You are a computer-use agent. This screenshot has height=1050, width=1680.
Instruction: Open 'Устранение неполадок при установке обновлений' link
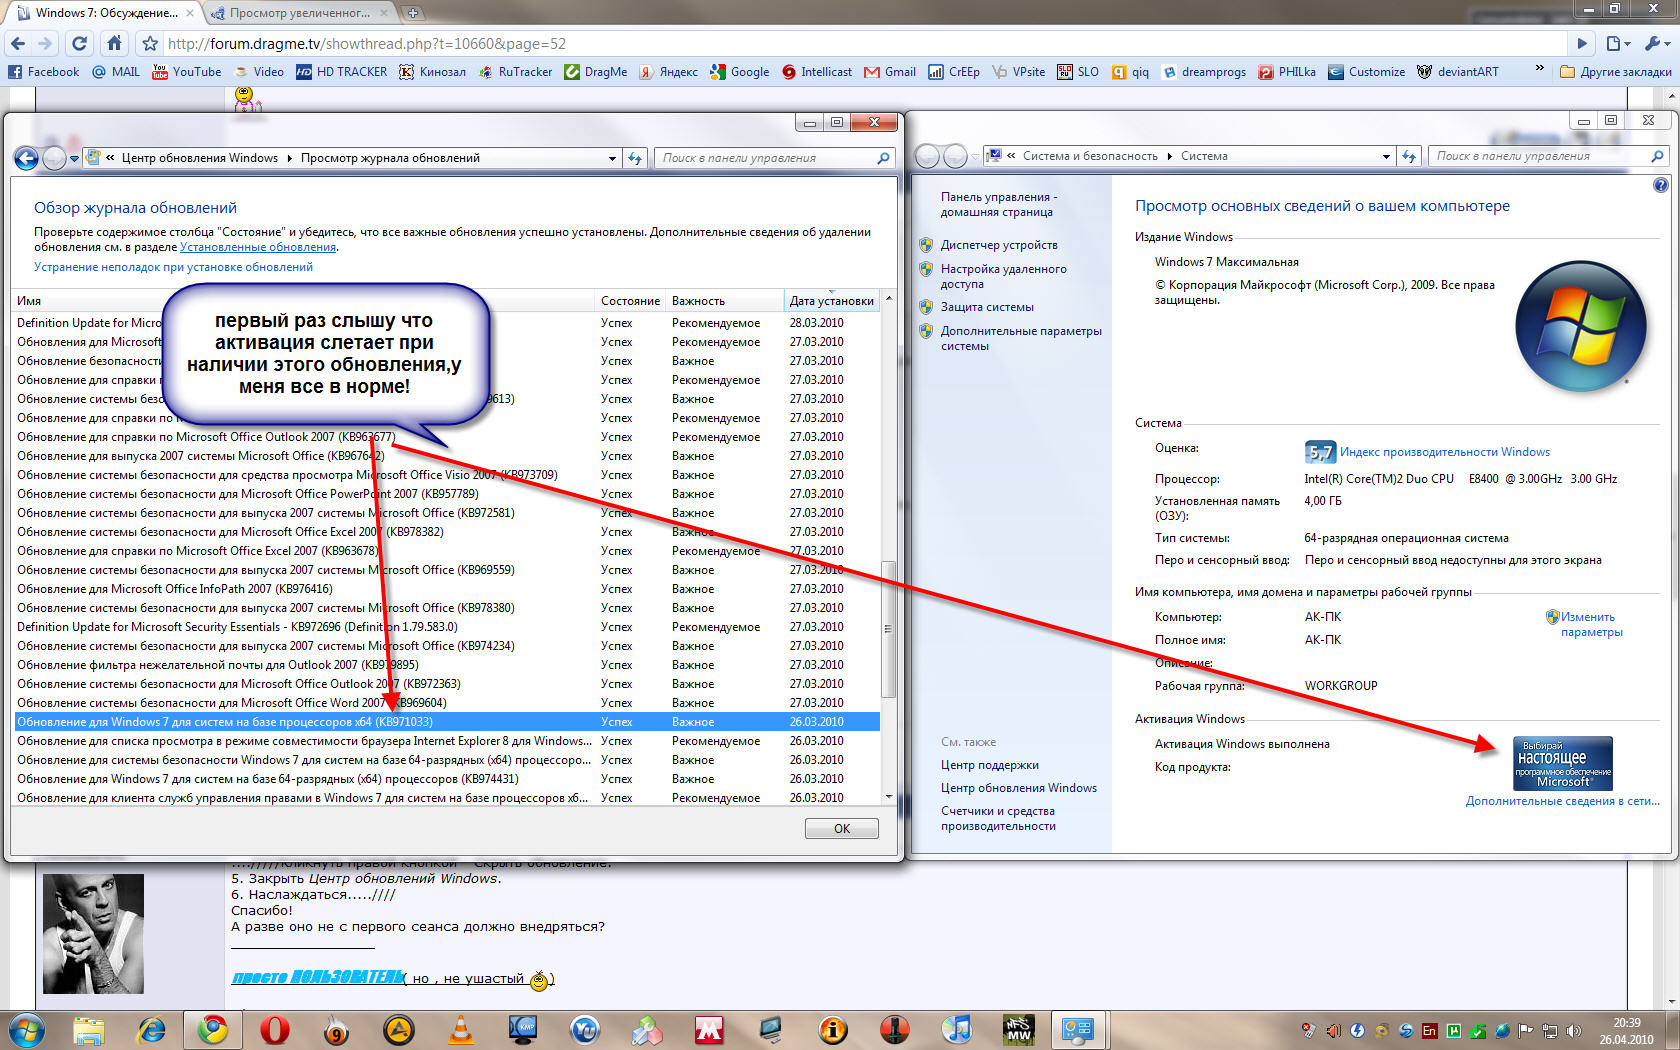click(173, 267)
